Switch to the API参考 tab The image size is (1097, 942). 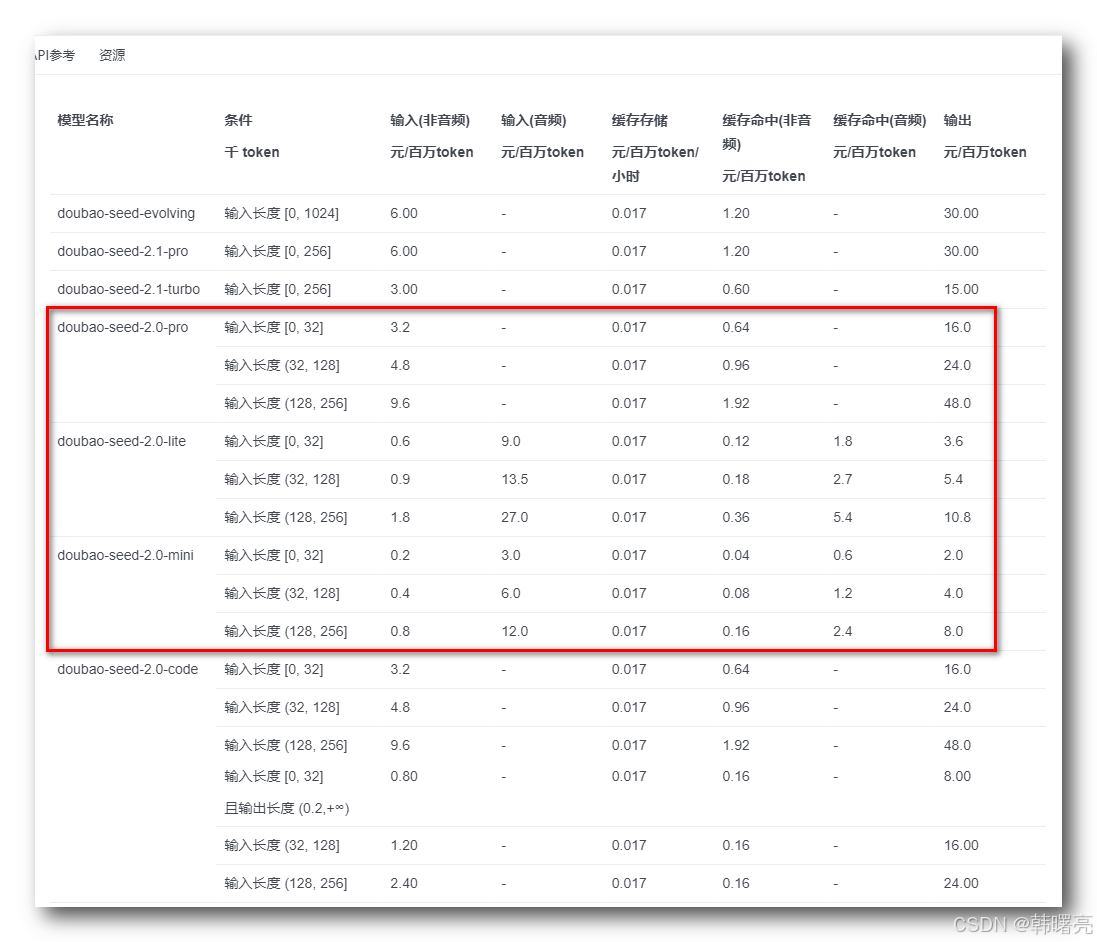(x=55, y=55)
